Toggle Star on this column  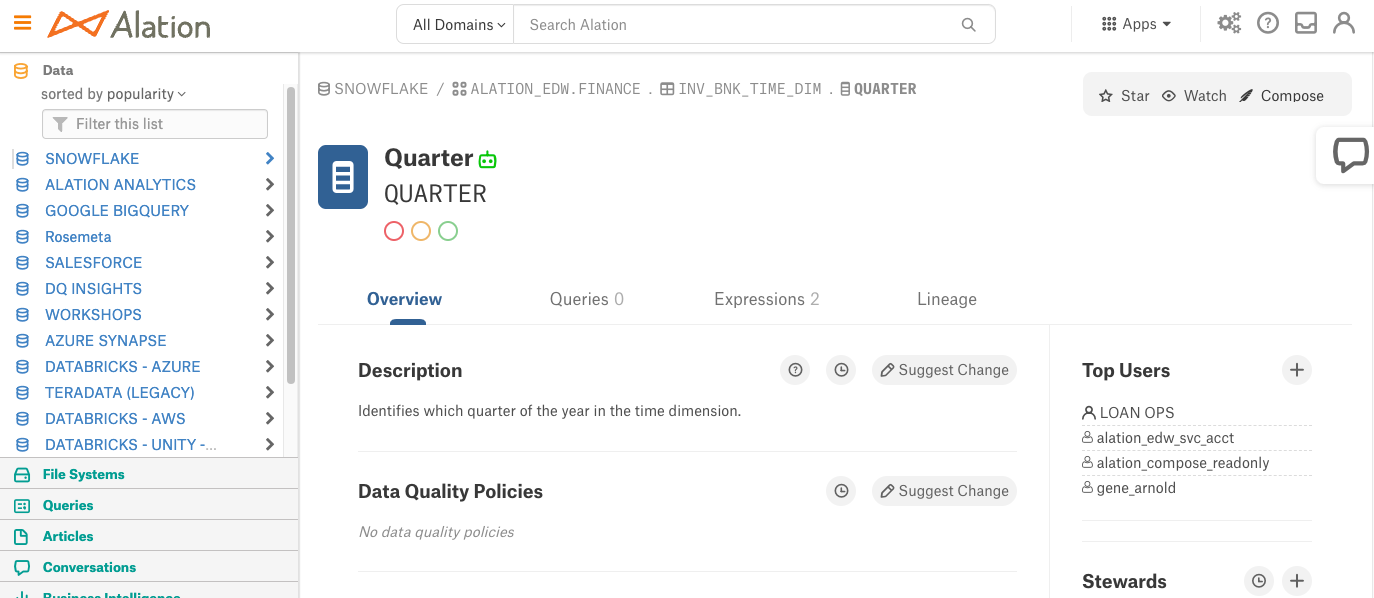coord(1124,96)
